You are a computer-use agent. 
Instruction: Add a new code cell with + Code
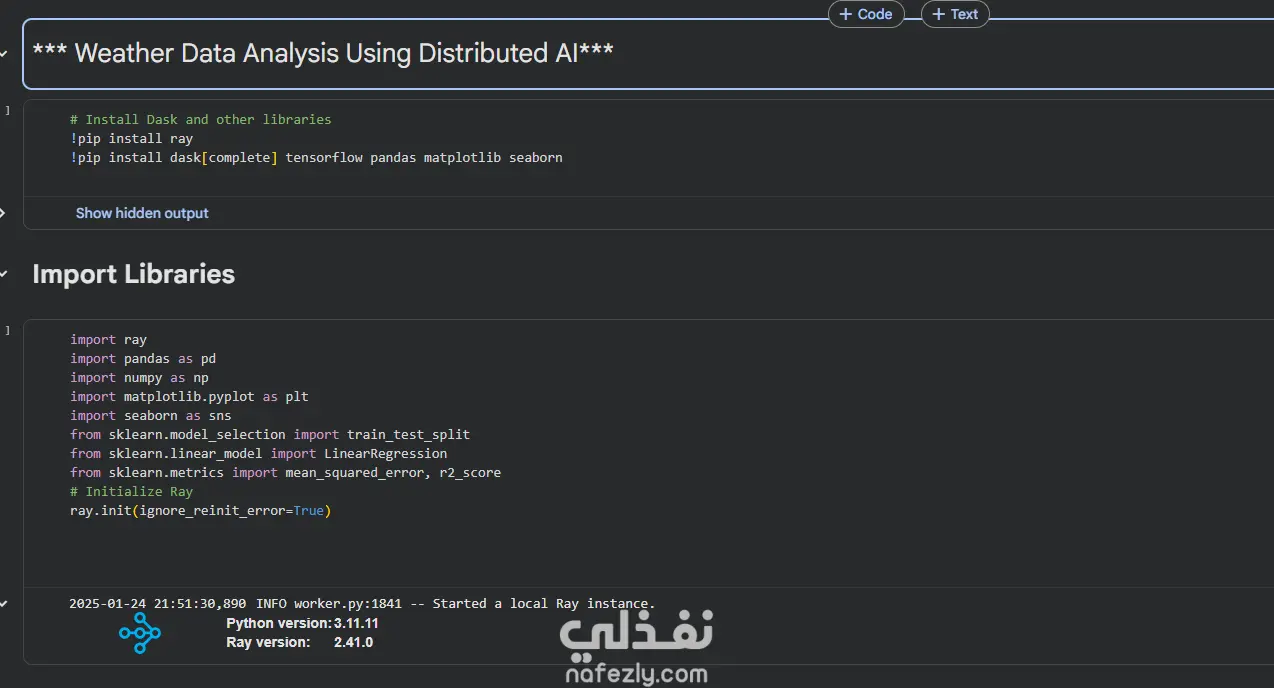click(x=866, y=14)
